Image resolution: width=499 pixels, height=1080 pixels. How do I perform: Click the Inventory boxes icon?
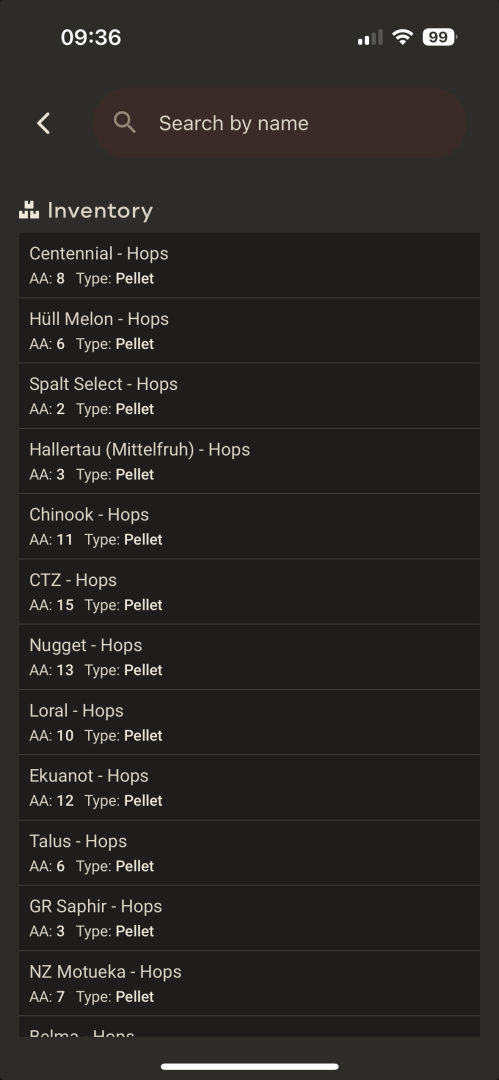pos(29,210)
